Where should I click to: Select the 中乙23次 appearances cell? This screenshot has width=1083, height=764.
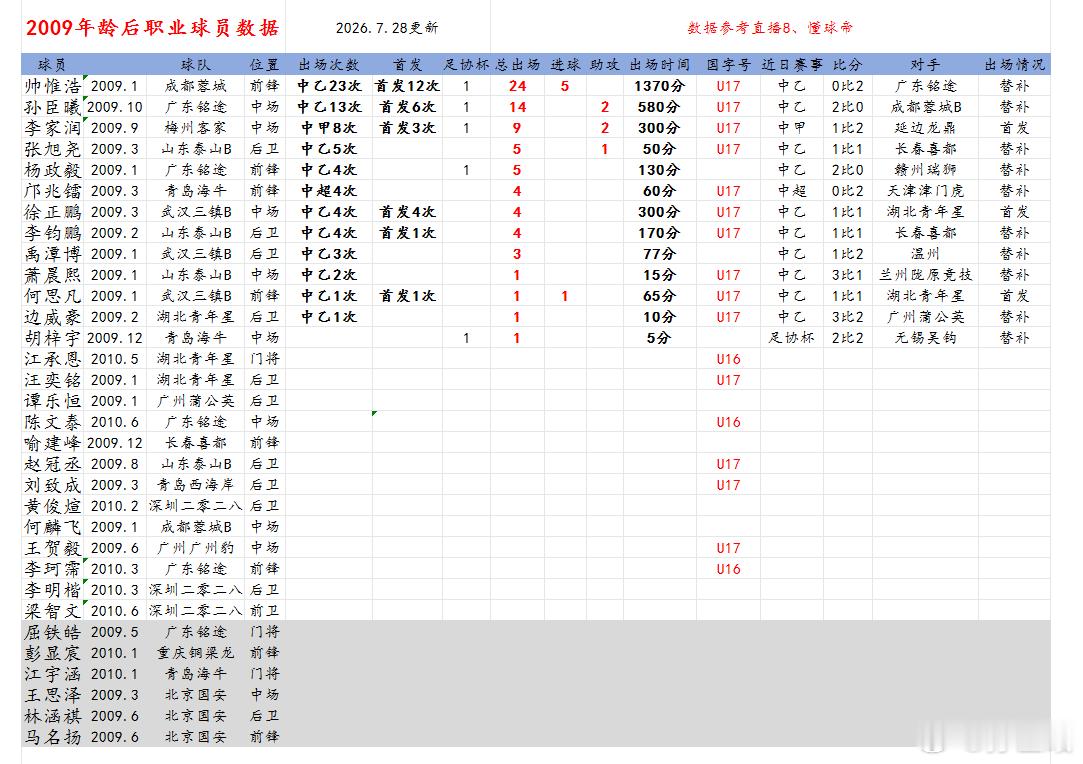point(329,86)
